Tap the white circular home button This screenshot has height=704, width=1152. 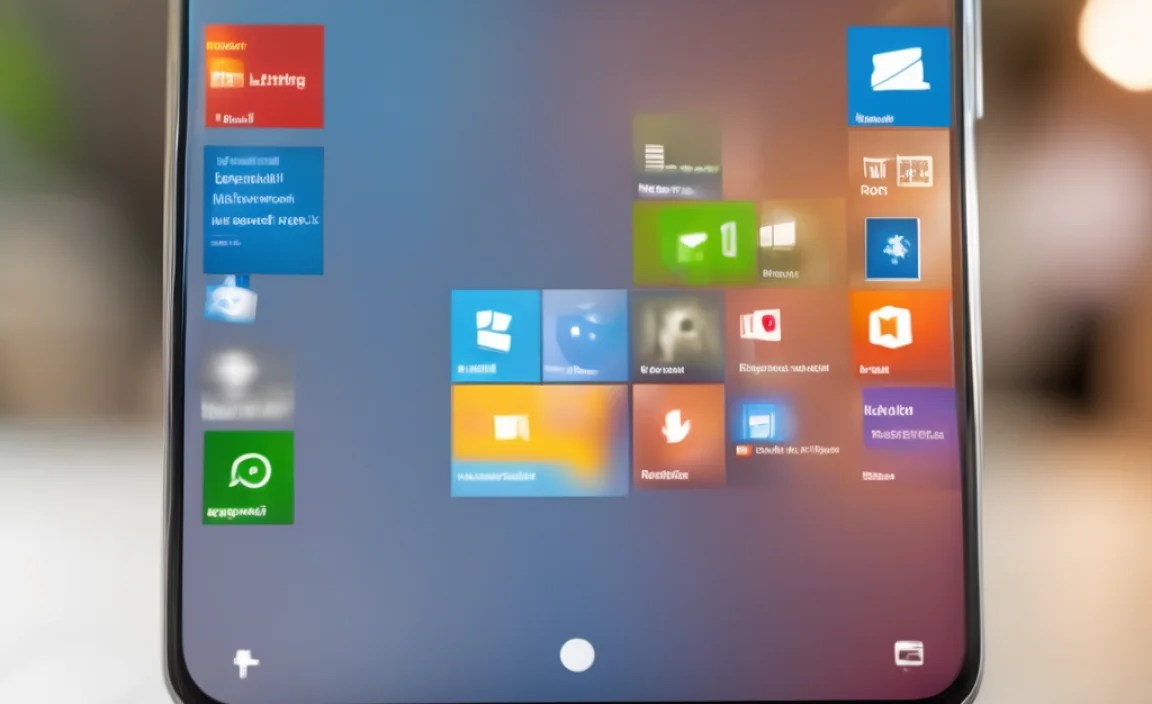(x=577, y=655)
